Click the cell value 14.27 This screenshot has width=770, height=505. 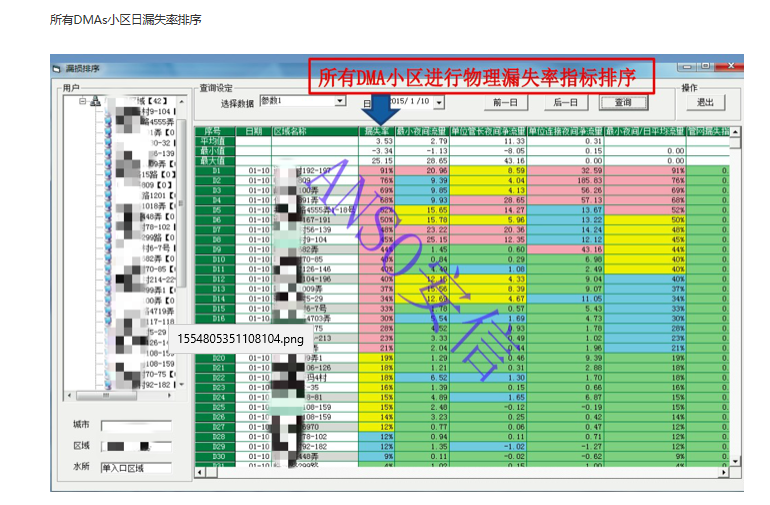(488, 210)
